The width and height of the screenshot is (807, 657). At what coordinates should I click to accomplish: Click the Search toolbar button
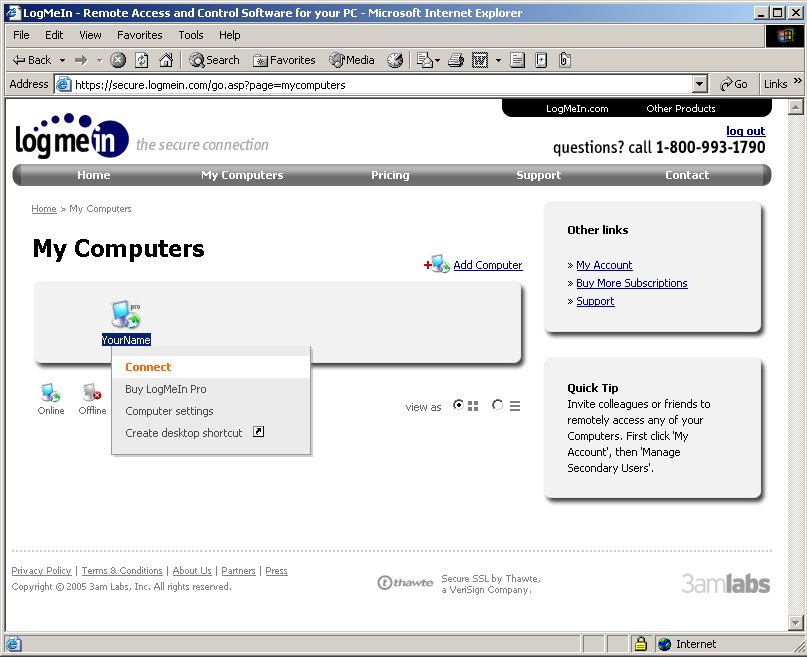[x=214, y=60]
